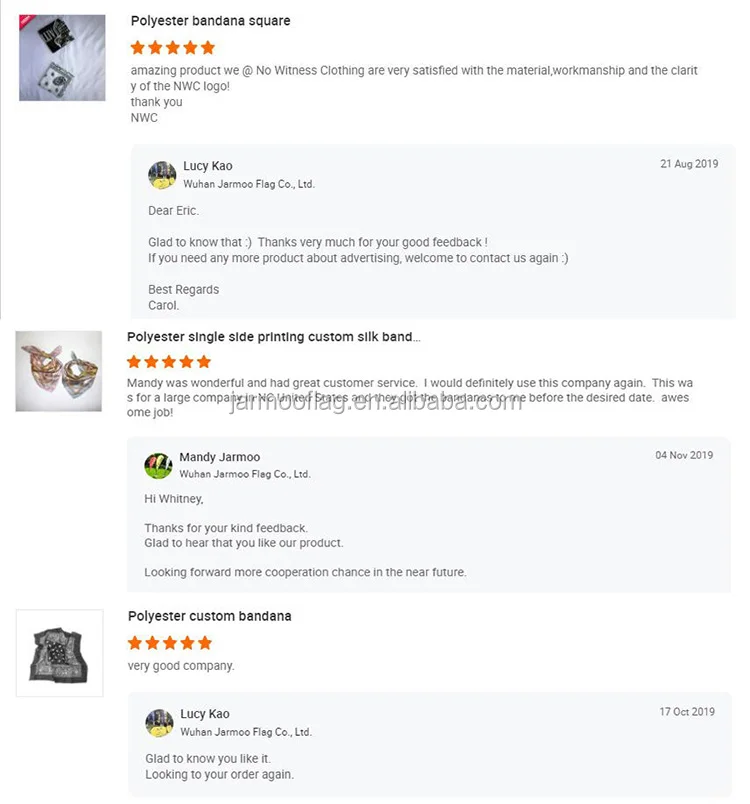Screen dimensions: 750x804
Task: Click Lucy Kao's avatar in last reply
Action: (160, 723)
